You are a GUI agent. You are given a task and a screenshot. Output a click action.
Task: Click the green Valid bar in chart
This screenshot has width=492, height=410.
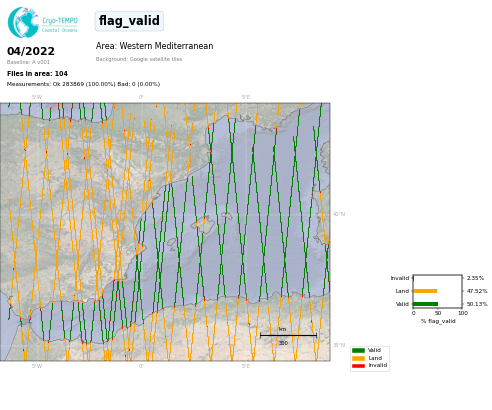pos(426,304)
